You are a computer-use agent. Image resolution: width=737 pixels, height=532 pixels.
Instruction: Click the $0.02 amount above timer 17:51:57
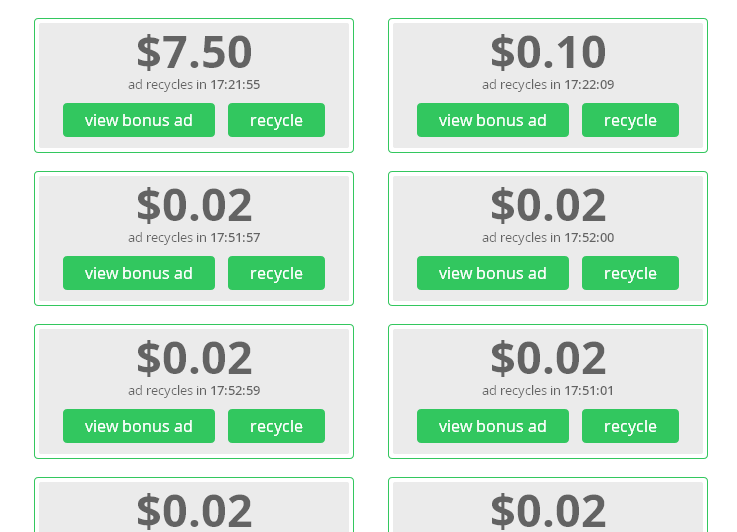pyautogui.click(x=194, y=205)
